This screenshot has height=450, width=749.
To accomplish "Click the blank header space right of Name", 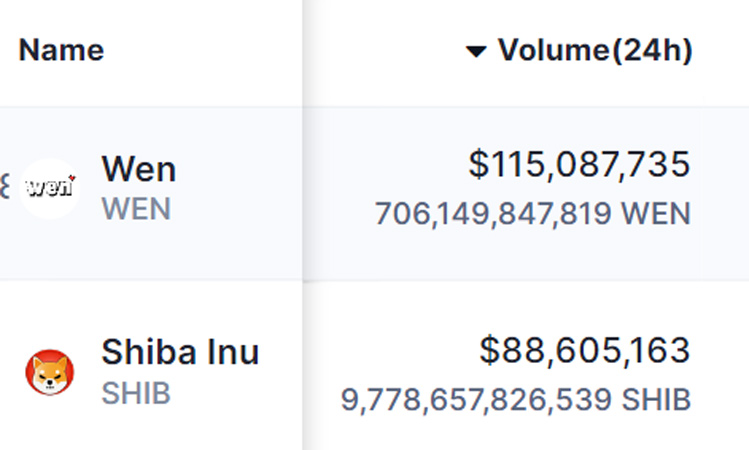I will 201,50.
